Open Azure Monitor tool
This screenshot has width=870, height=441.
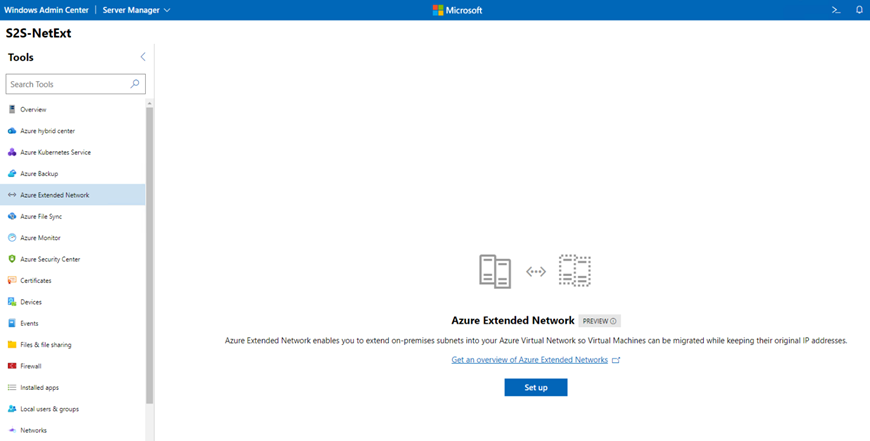point(73,237)
